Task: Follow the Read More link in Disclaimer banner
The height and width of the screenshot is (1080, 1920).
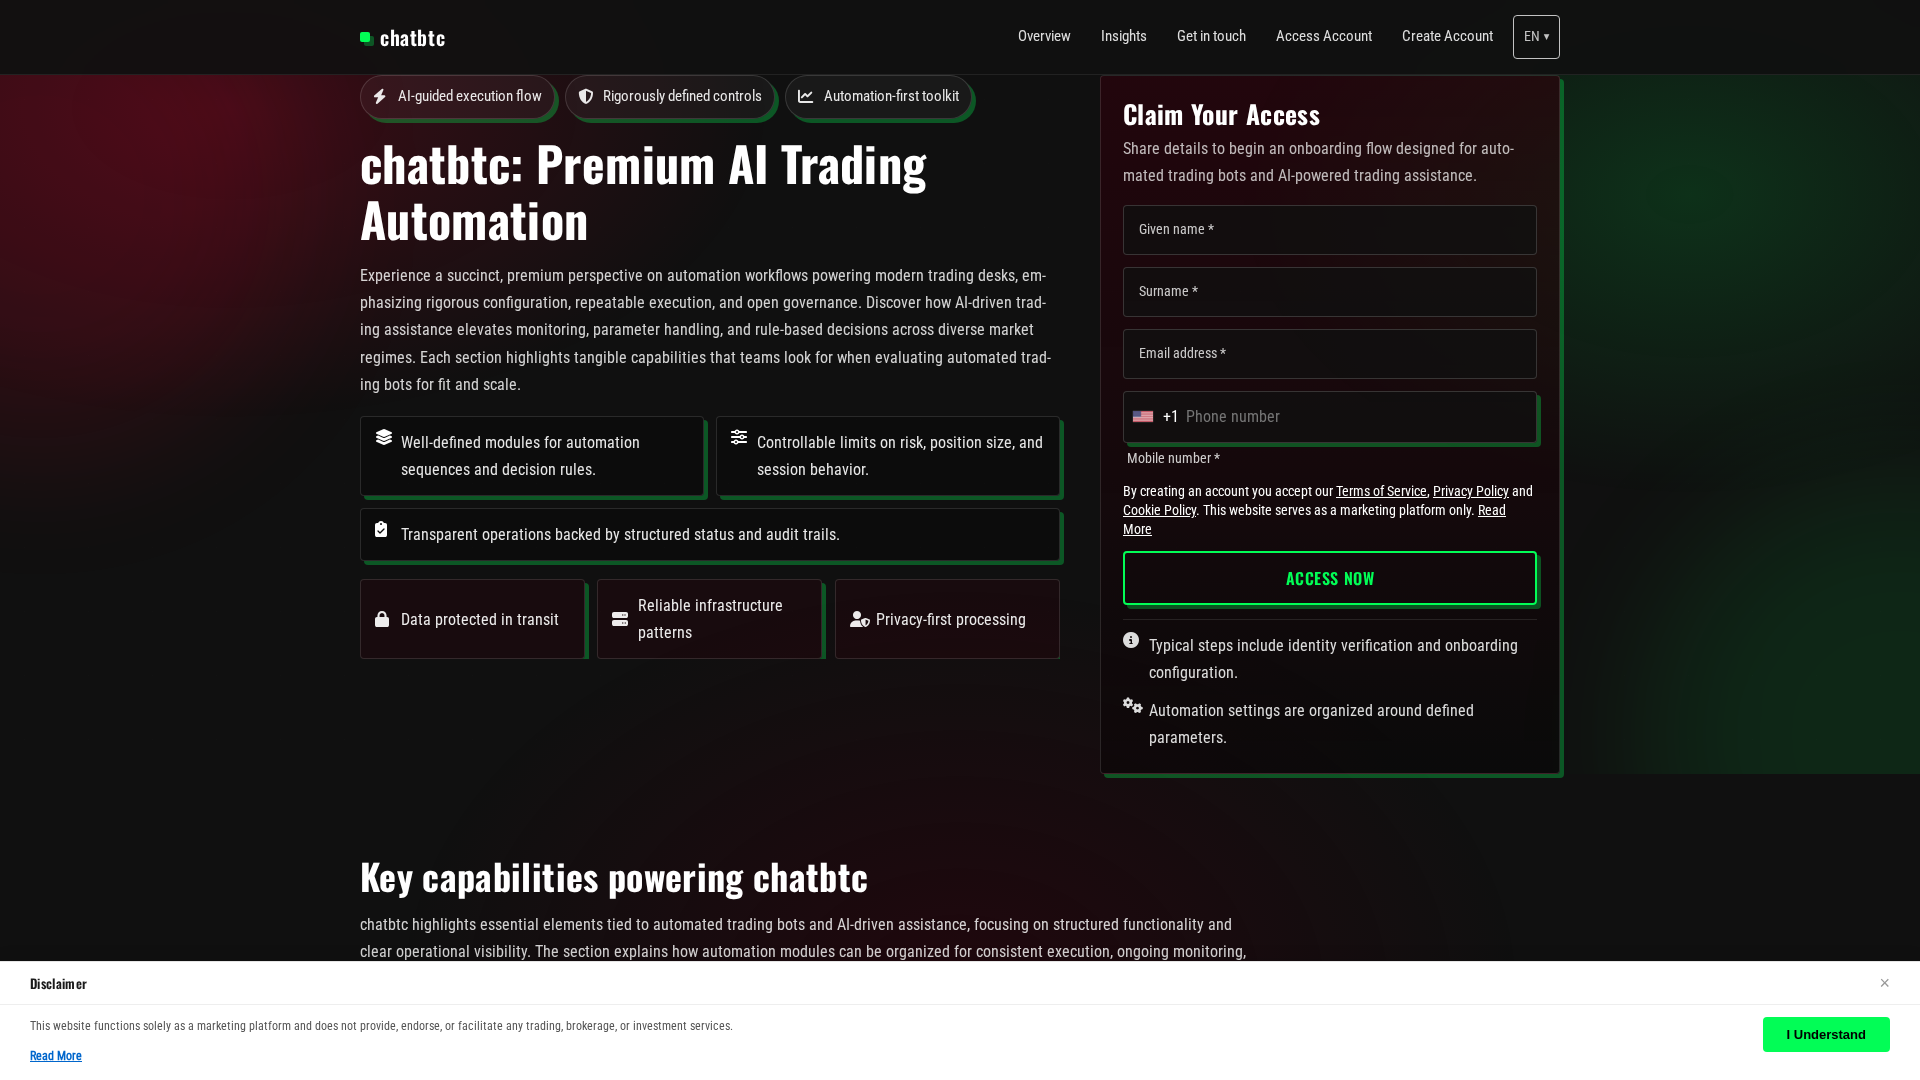Action: [56, 1056]
